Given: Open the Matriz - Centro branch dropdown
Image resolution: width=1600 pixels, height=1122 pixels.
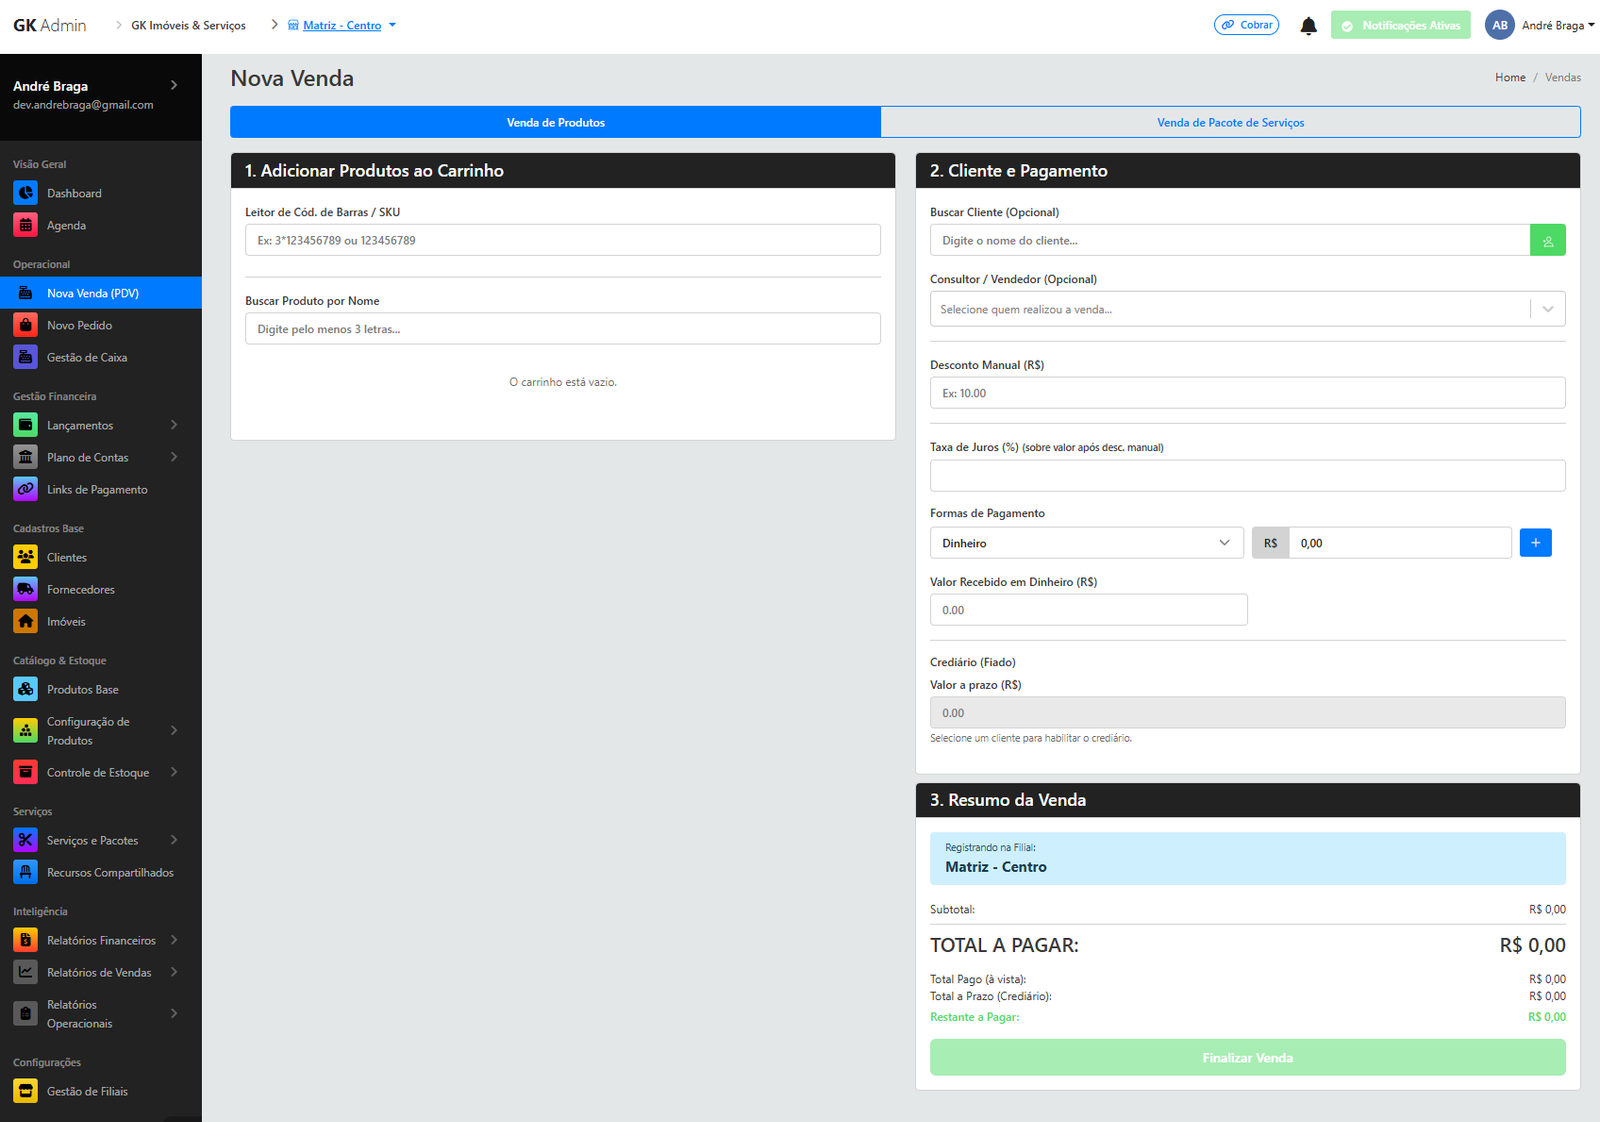Looking at the screenshot, I should tap(342, 26).
